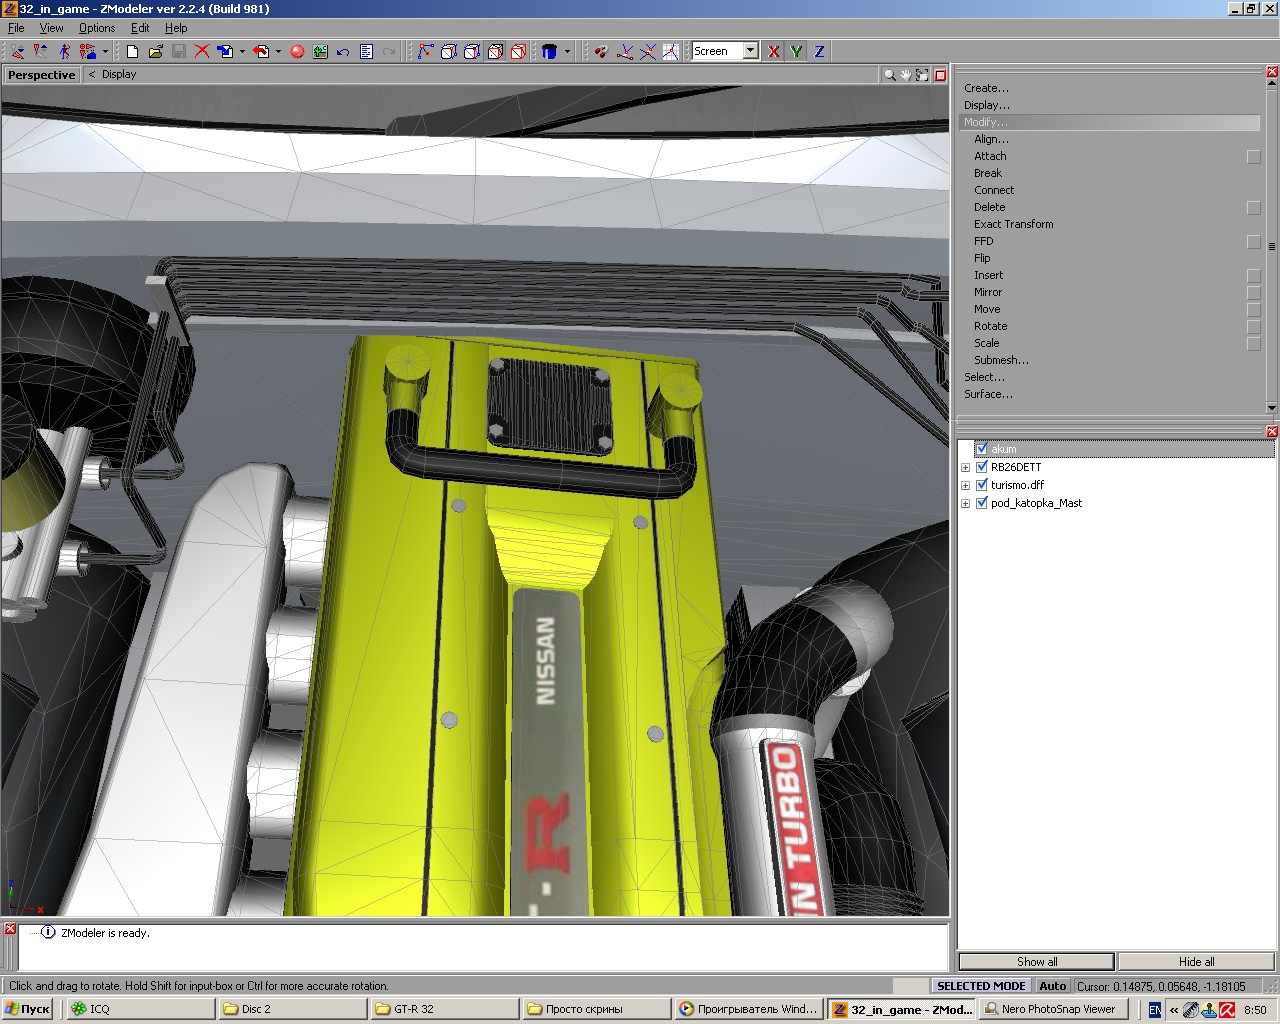Viewport: 1280px width, 1024px height.
Task: Toggle Z axis lock button
Action: [819, 51]
